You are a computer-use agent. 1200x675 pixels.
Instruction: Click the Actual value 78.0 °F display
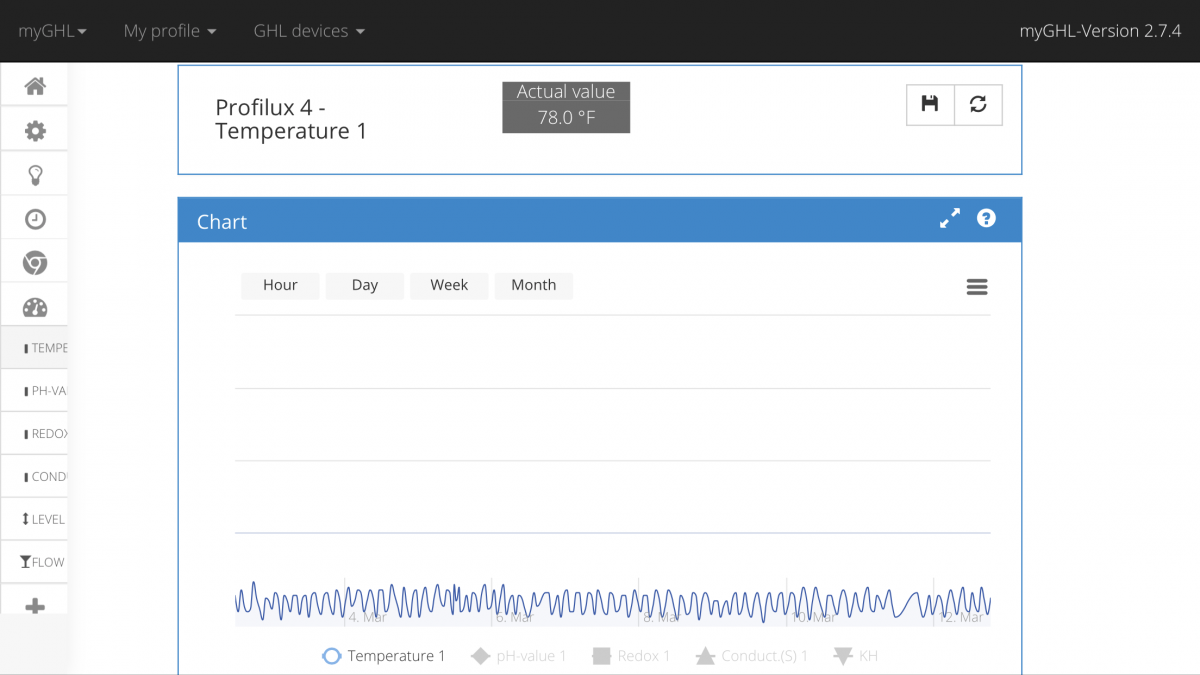click(x=566, y=107)
